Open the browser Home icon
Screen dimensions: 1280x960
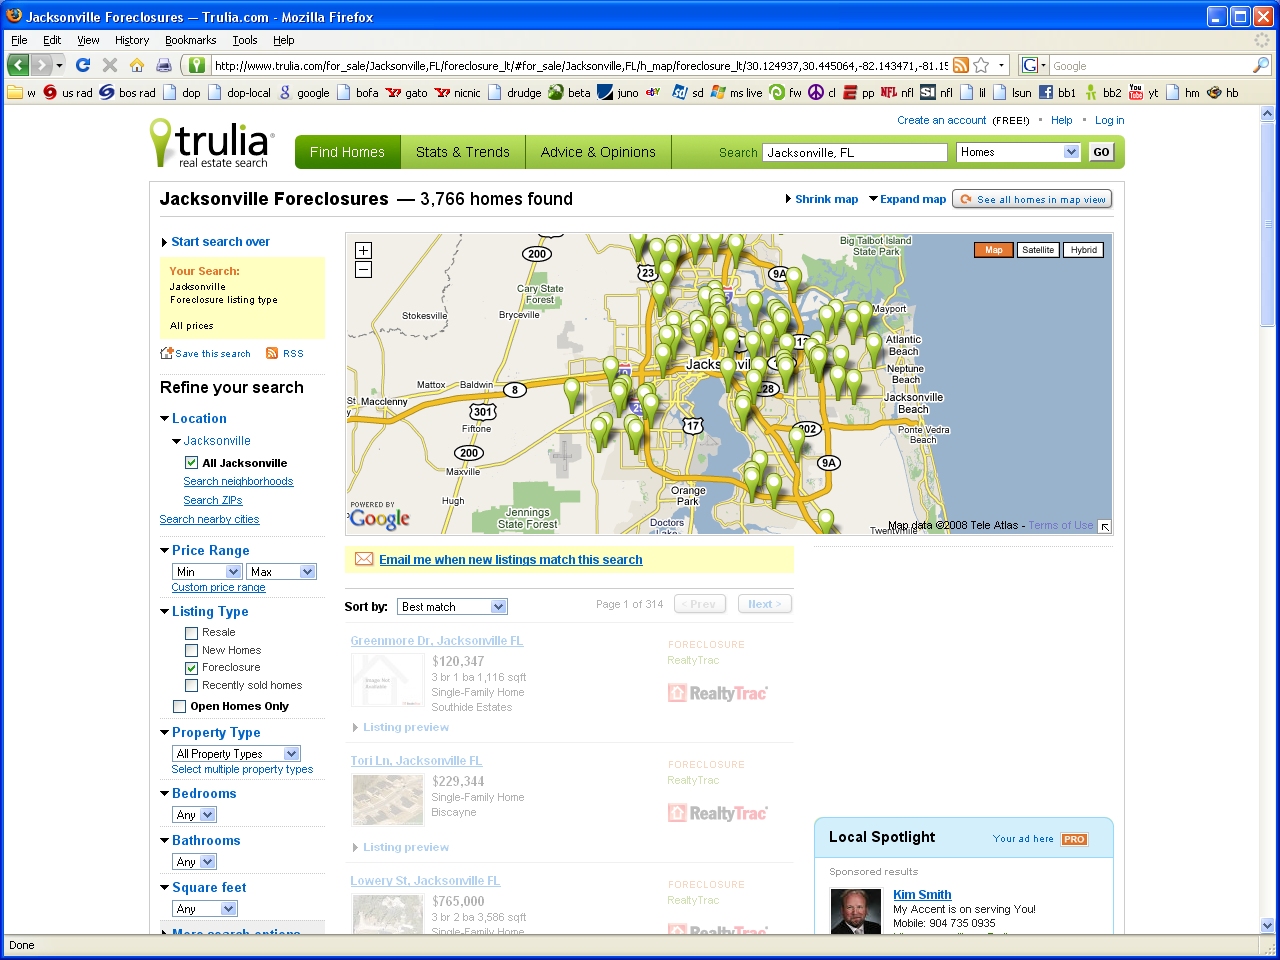[137, 65]
